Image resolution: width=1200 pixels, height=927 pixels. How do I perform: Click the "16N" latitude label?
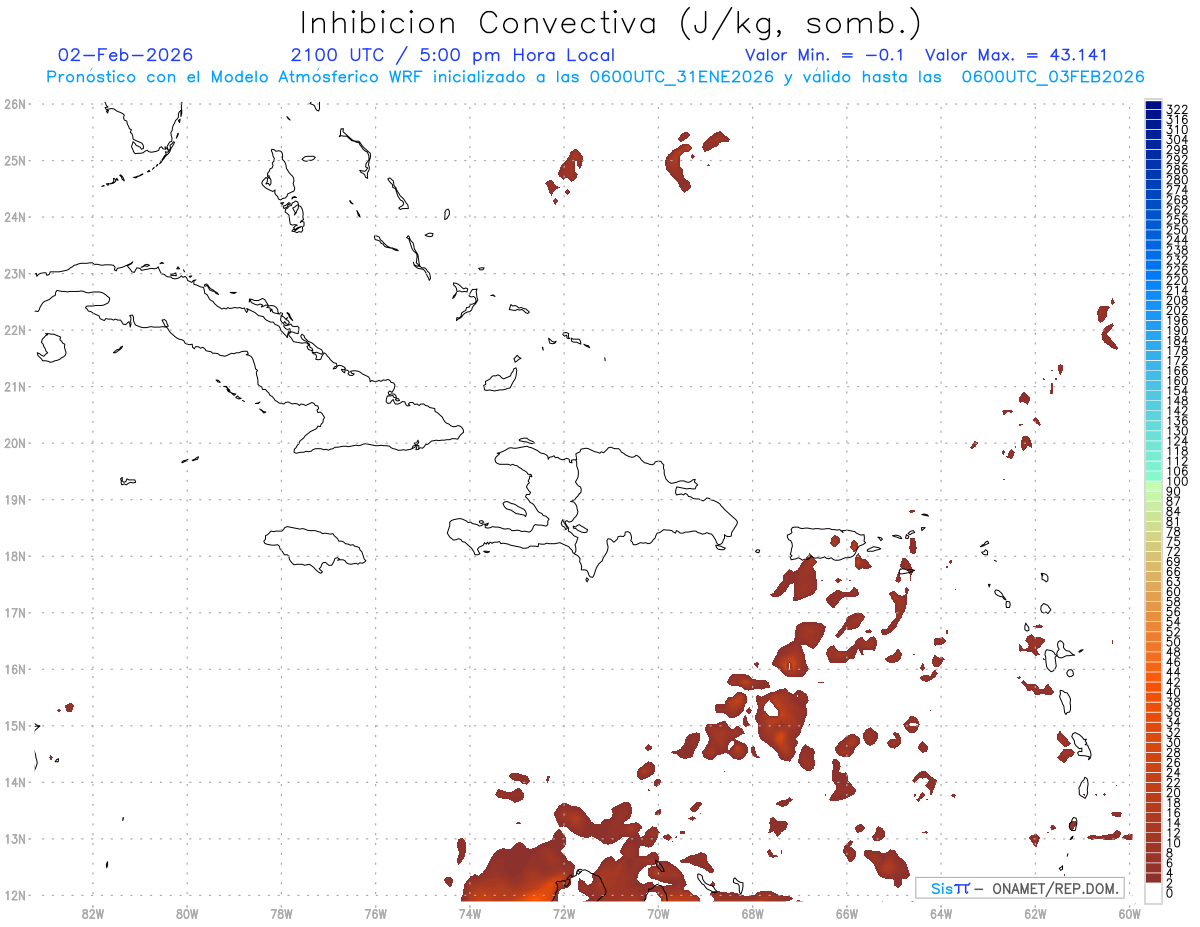click(x=14, y=669)
